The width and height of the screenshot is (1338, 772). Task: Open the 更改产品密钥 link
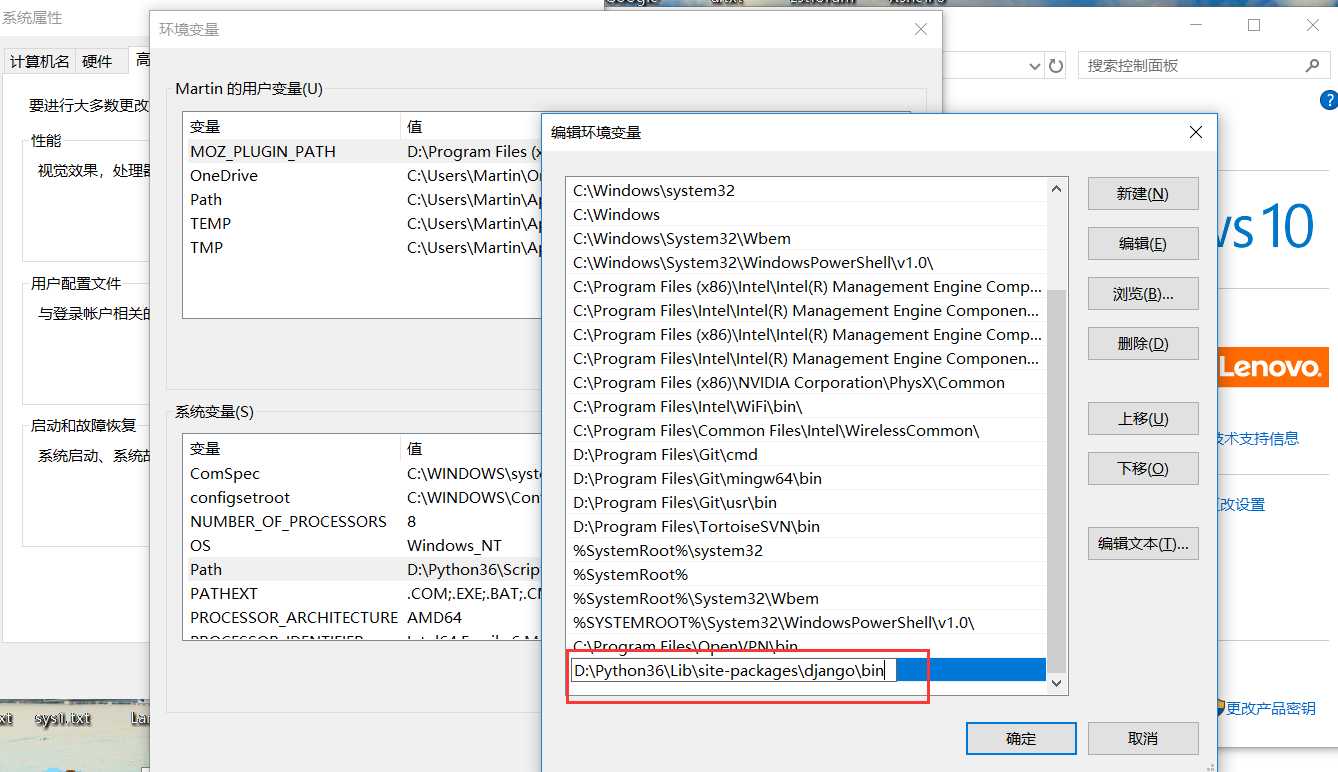1271,709
